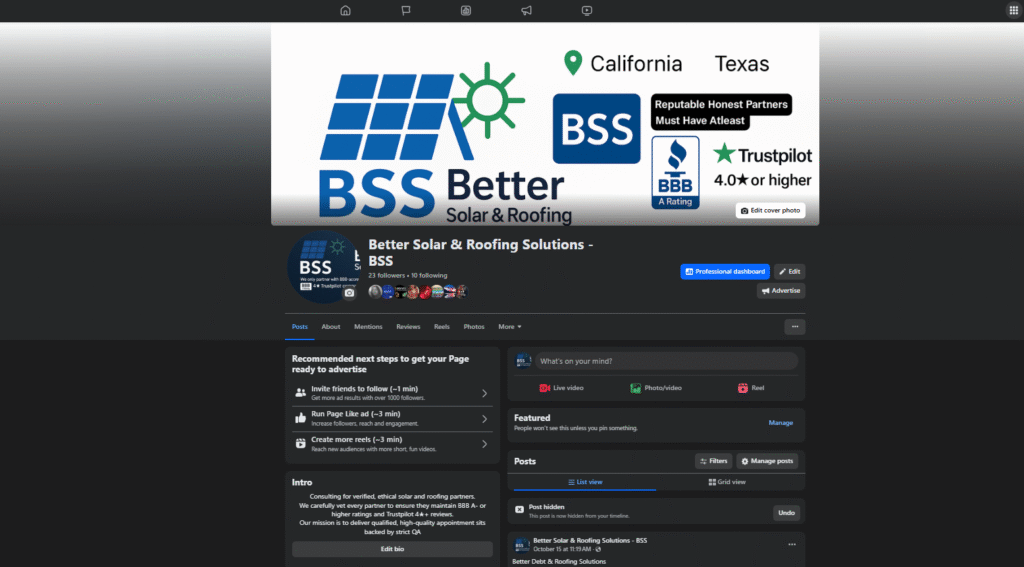
Task: Click the camera icon on profile picture
Action: (x=349, y=293)
